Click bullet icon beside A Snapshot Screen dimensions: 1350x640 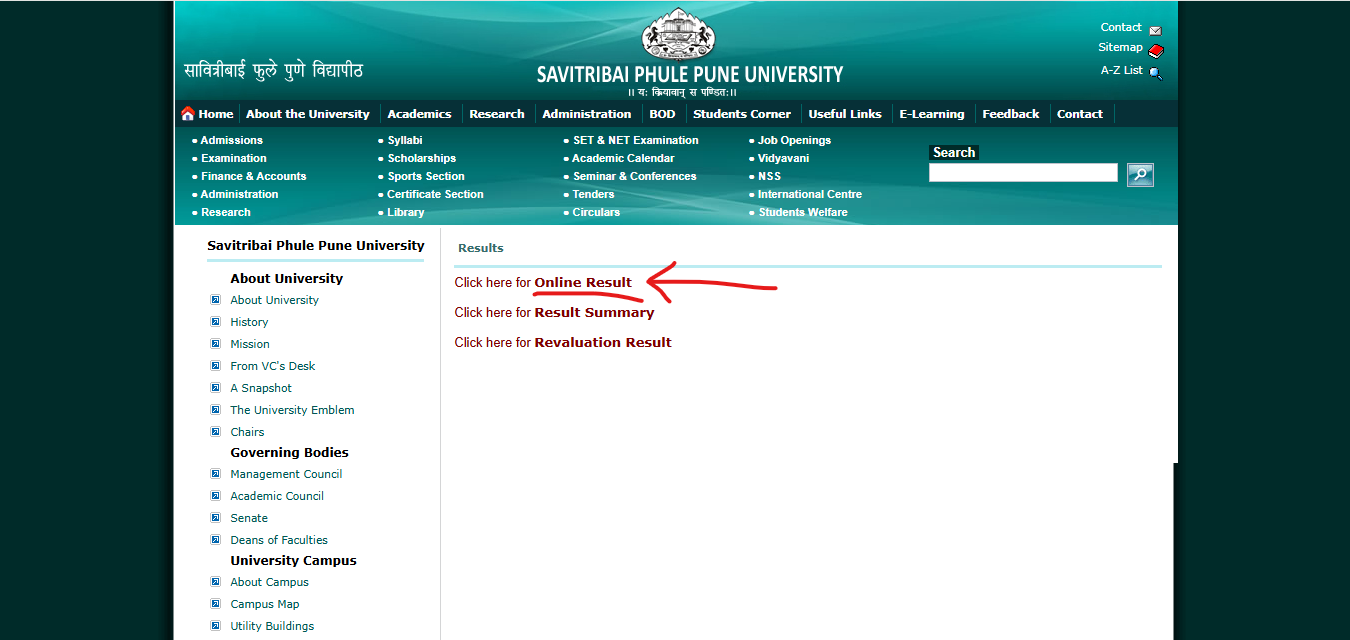pyautogui.click(x=215, y=388)
